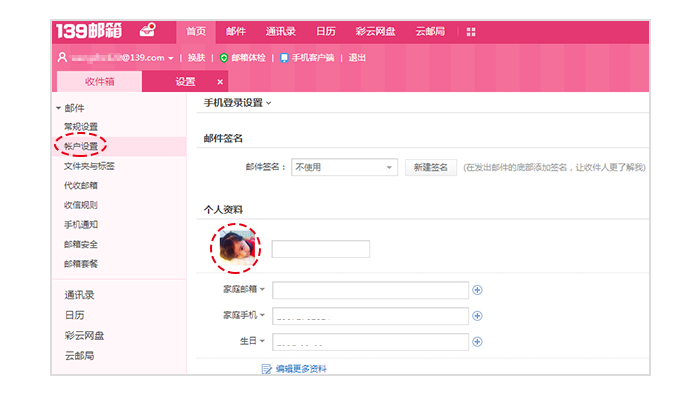Add another 家庭手机 with the plus icon
The width and height of the screenshot is (700, 395).
pos(477,316)
